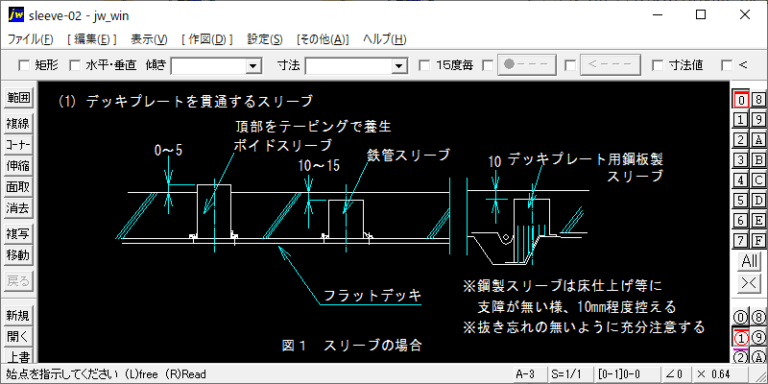Select the 移動 (move) tool
The image size is (768, 384).
click(x=18, y=255)
